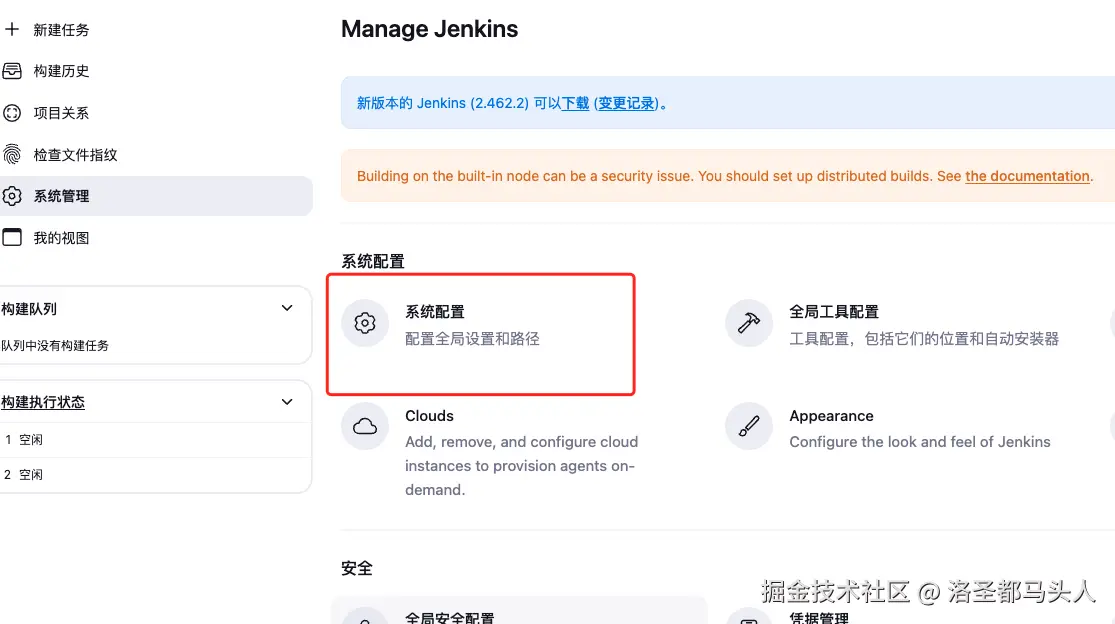Click the Manage Jenkins heading
The height and width of the screenshot is (624, 1115).
(x=430, y=29)
